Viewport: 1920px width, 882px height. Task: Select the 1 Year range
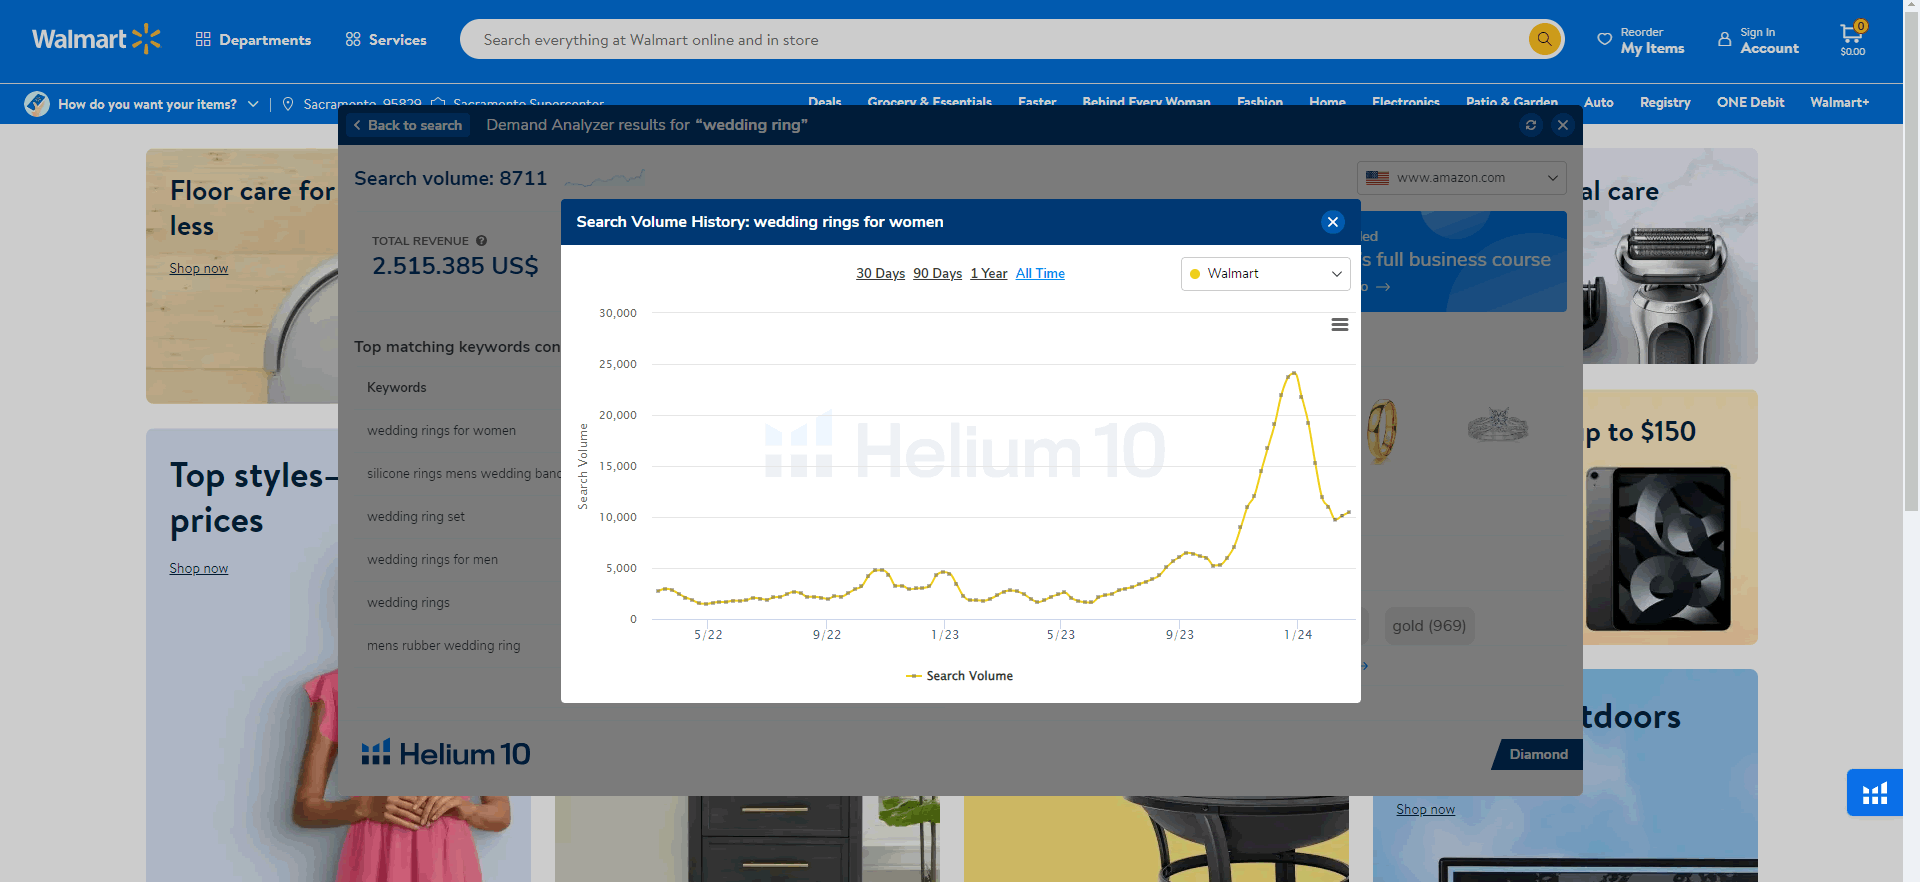[988, 273]
